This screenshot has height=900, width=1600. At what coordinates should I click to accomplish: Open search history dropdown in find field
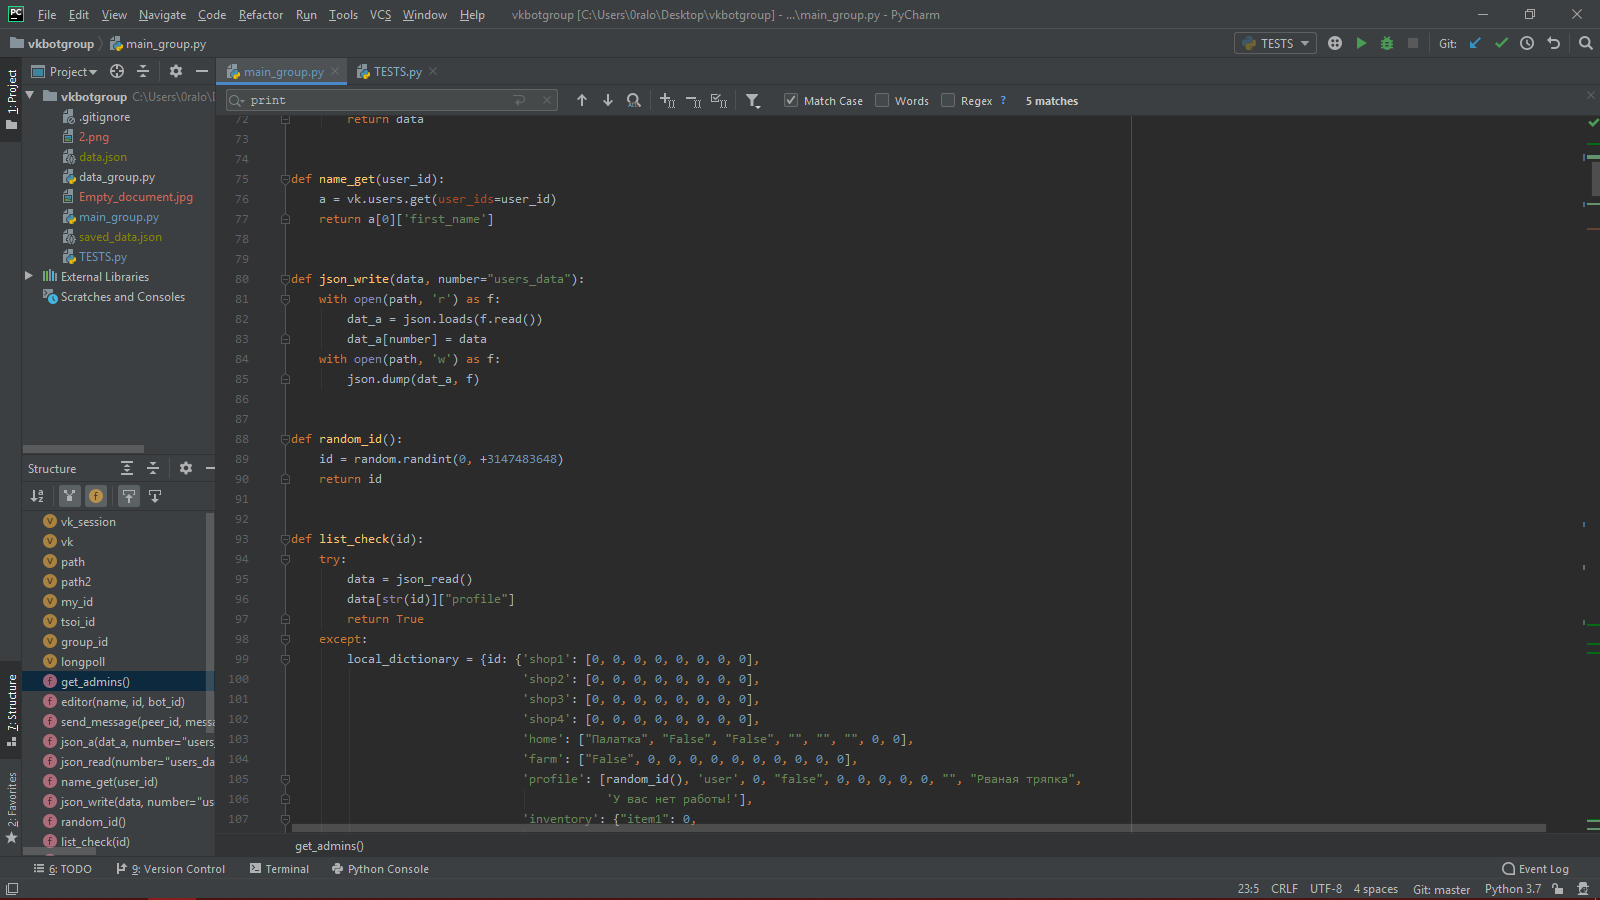click(237, 100)
